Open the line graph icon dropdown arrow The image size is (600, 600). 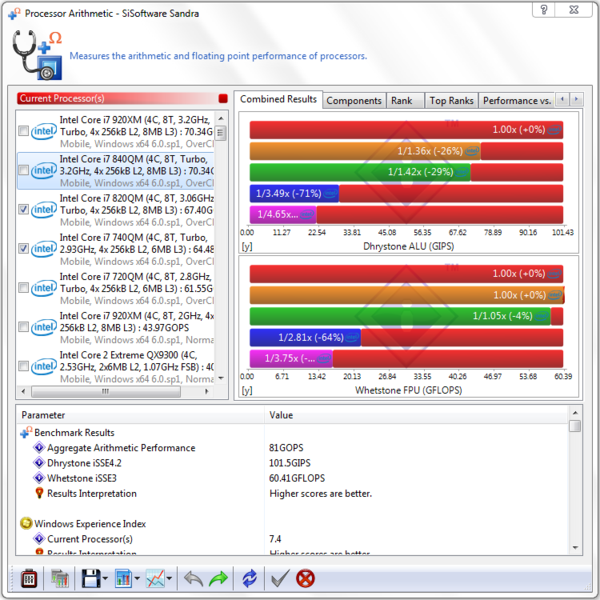pos(169,579)
